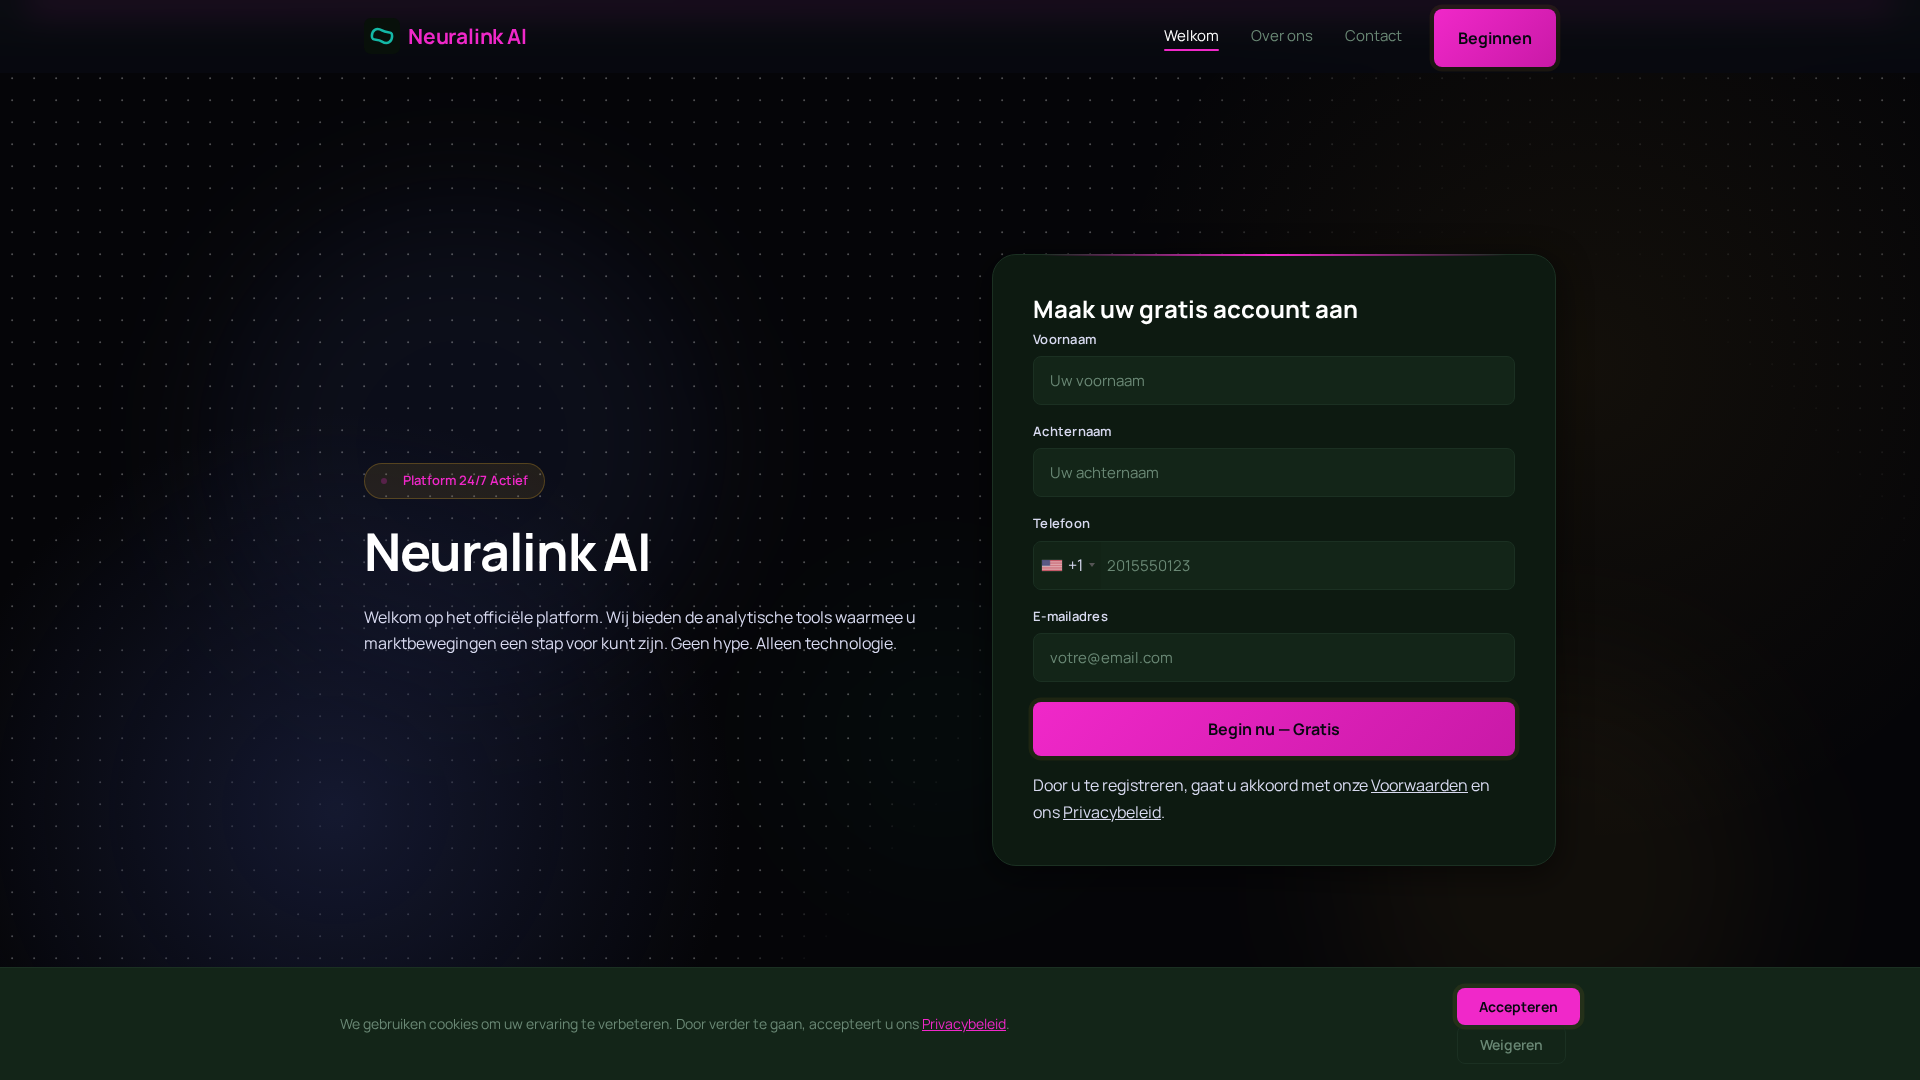Click the Beginnen header button
Viewport: 1920px width, 1080px height.
[1494, 38]
